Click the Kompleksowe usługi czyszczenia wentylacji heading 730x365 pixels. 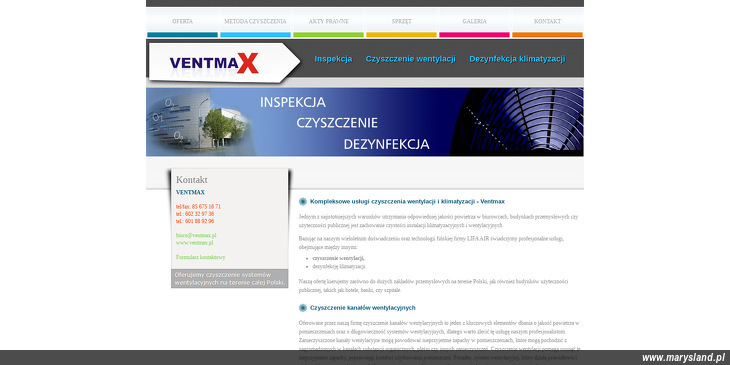point(407,202)
